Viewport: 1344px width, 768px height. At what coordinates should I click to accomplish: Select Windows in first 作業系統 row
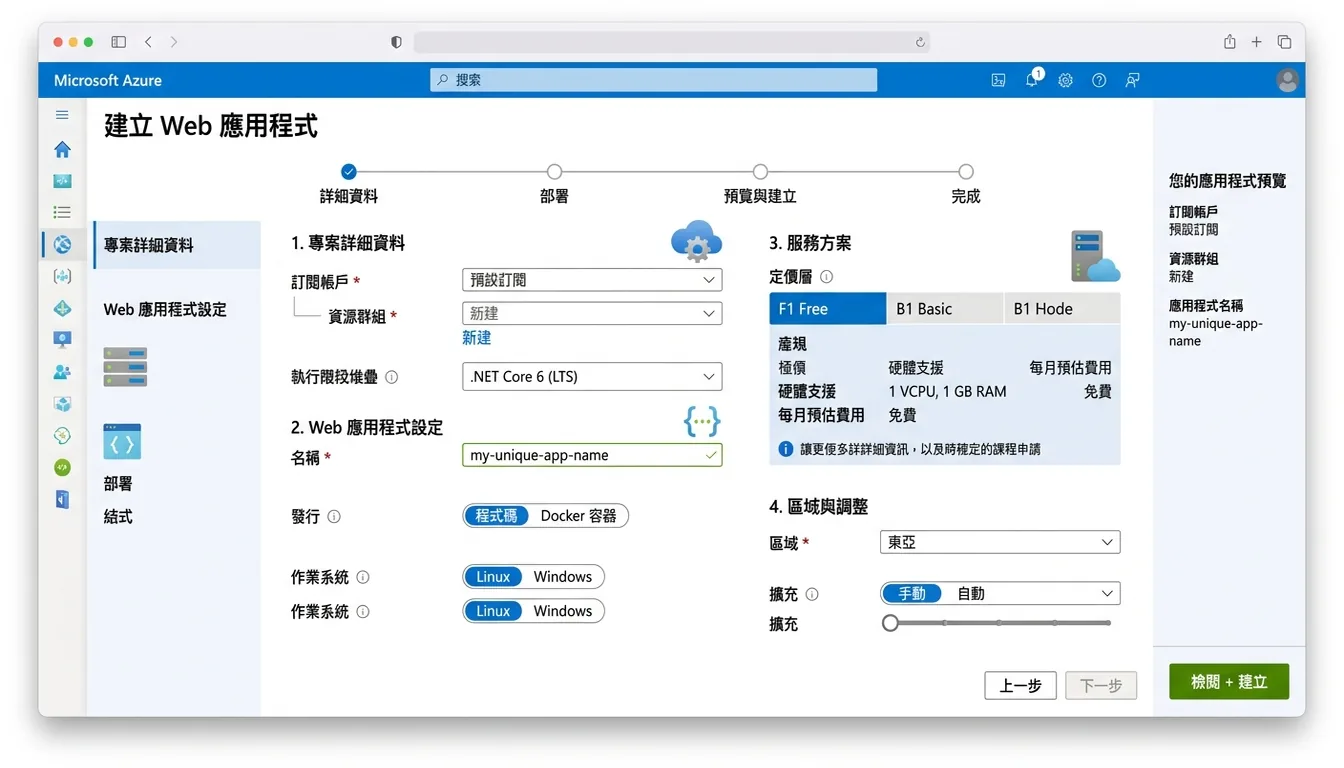pyautogui.click(x=563, y=577)
